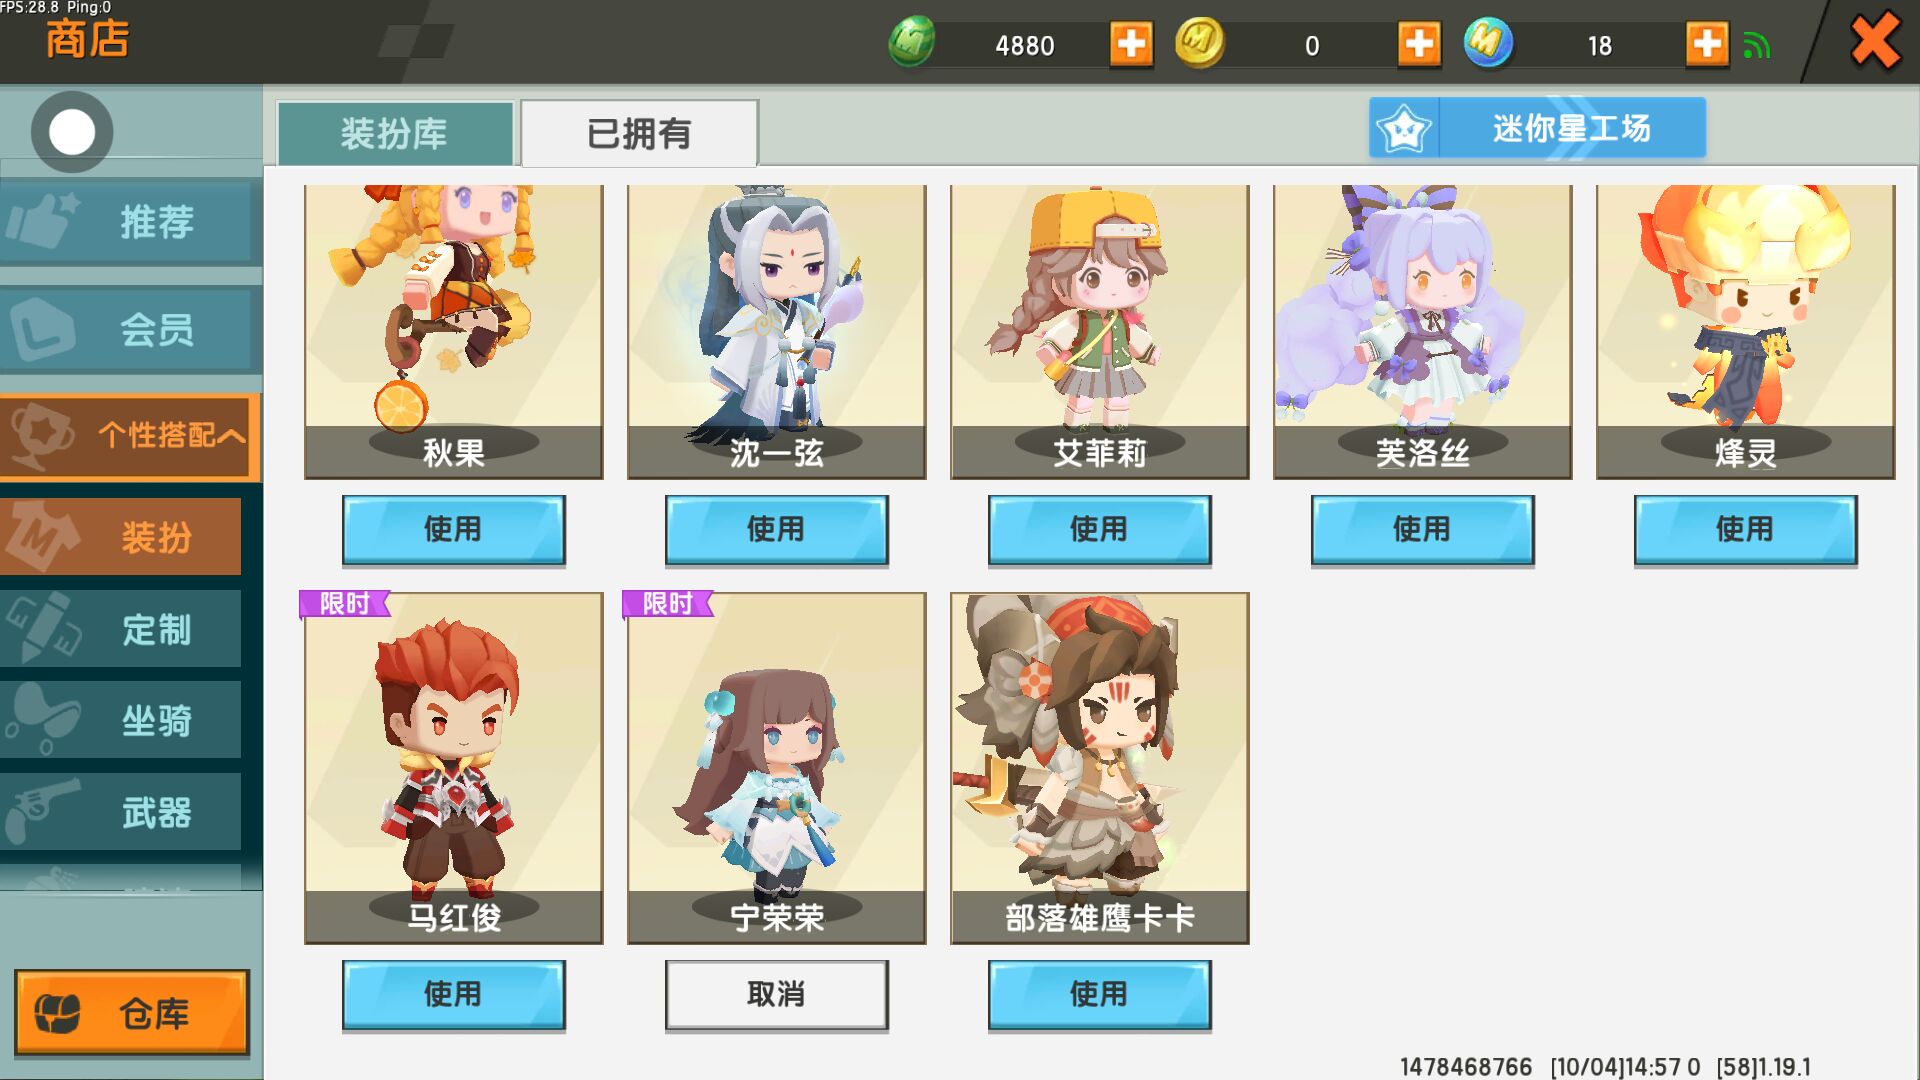Collapse the 个性搭配 category
Image resolution: width=1920 pixels, height=1080 pixels.
130,435
